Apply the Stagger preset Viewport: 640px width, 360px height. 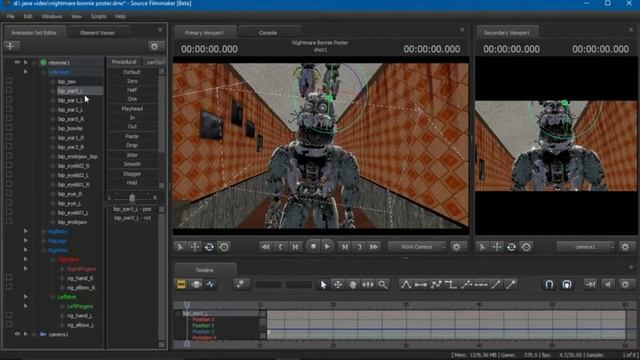[132, 173]
